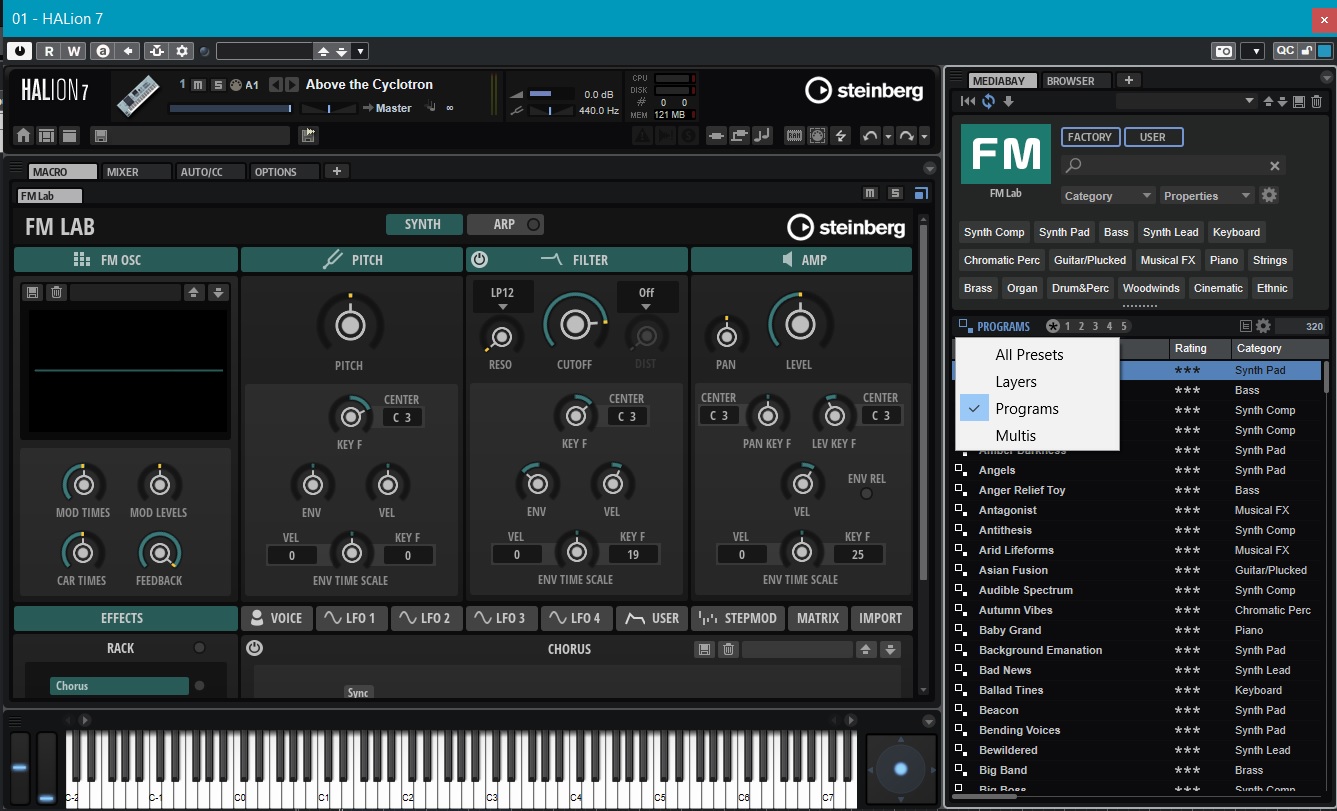Enable the FACTORY content filter
The image size is (1337, 811).
(1090, 137)
